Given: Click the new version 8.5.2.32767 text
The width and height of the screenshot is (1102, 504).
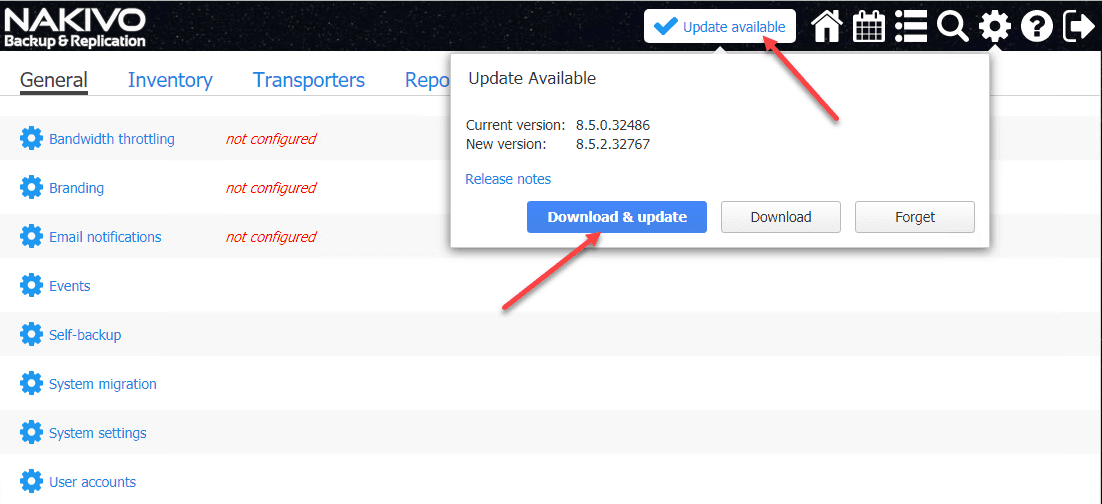Looking at the screenshot, I should (613, 144).
